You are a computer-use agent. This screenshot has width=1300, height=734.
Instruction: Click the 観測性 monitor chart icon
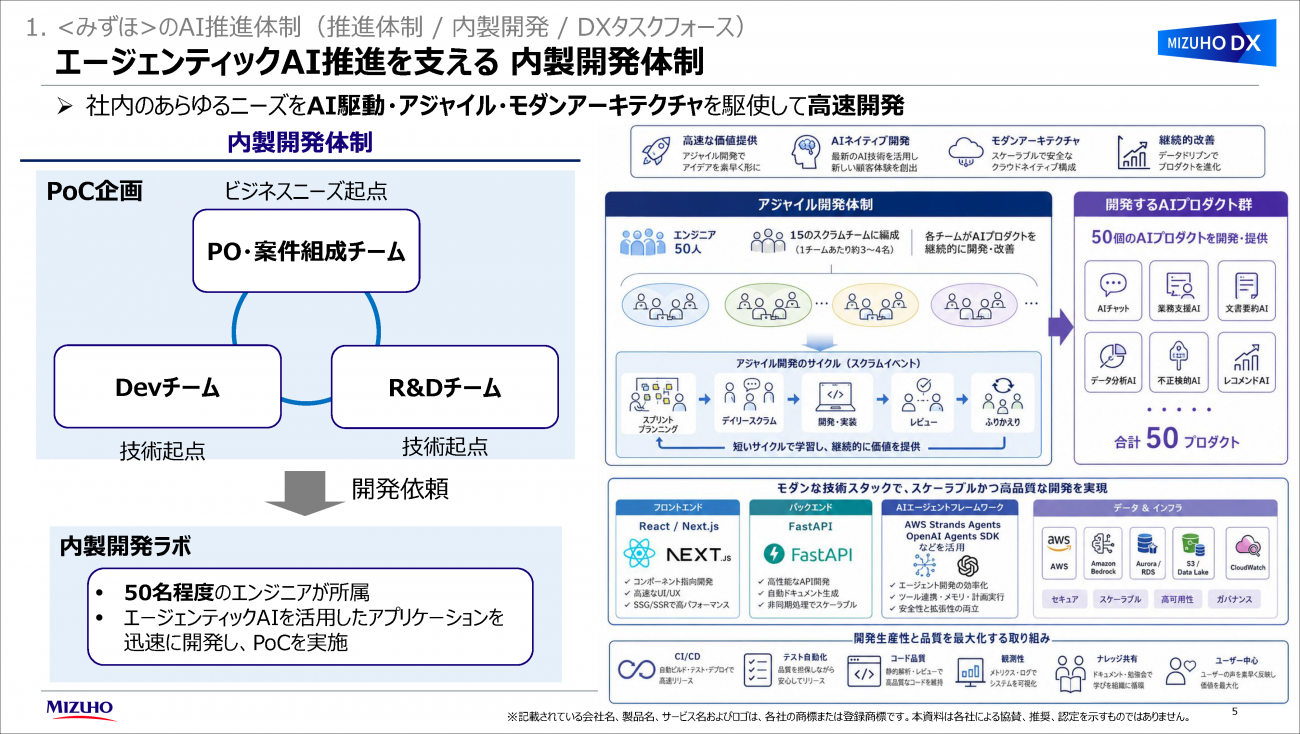coord(970,671)
